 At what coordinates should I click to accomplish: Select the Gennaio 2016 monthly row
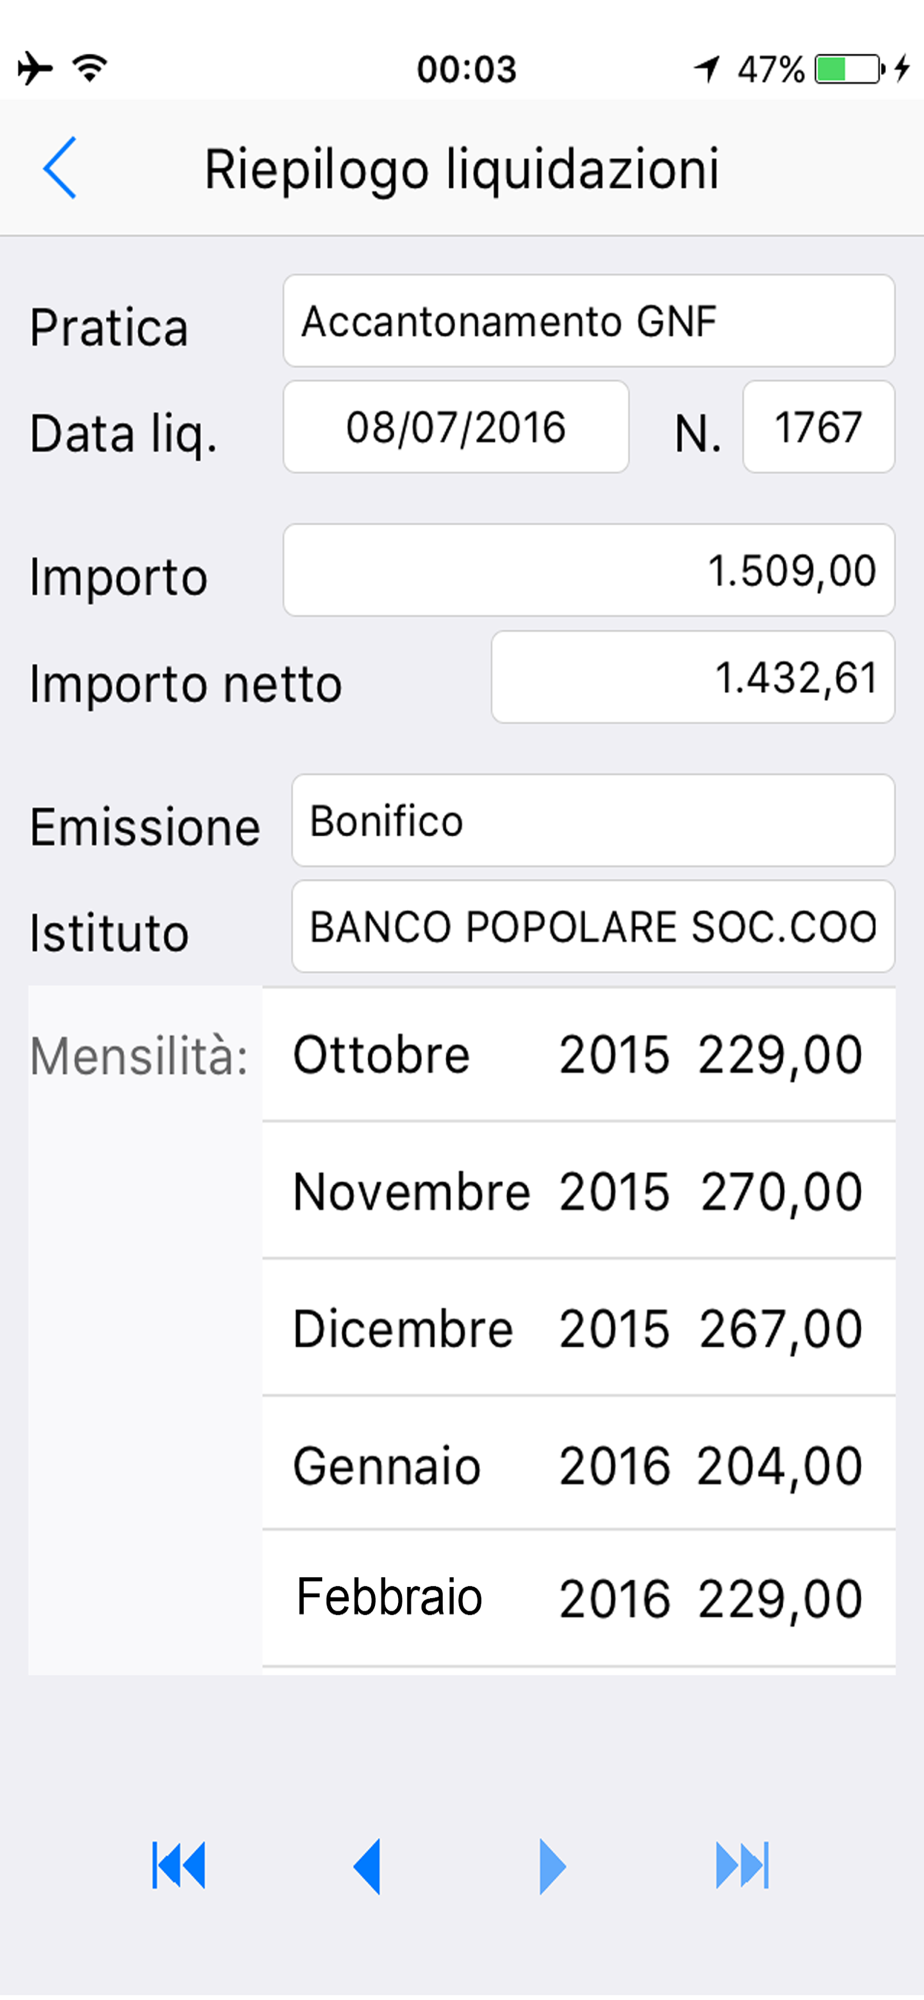coord(578,1465)
